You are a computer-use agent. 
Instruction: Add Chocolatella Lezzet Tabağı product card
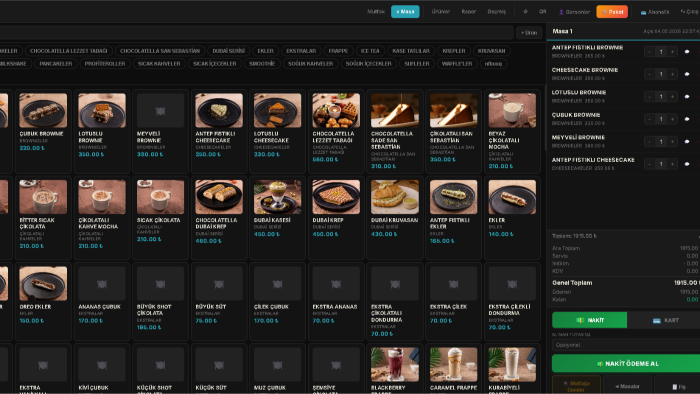[x=336, y=131]
